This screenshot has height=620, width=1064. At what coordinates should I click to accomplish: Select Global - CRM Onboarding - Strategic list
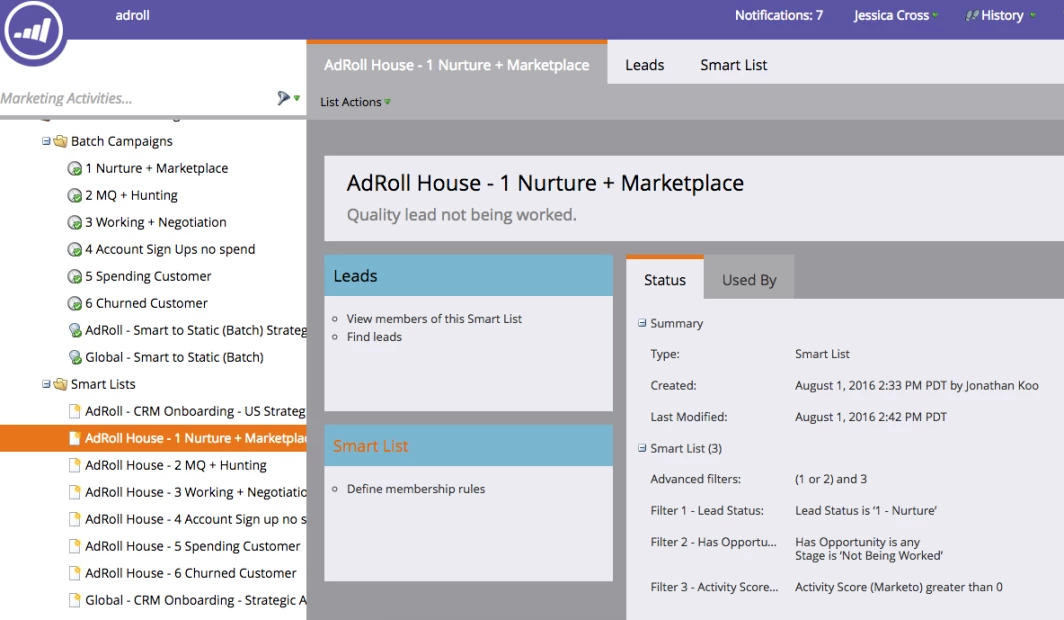pos(195,600)
